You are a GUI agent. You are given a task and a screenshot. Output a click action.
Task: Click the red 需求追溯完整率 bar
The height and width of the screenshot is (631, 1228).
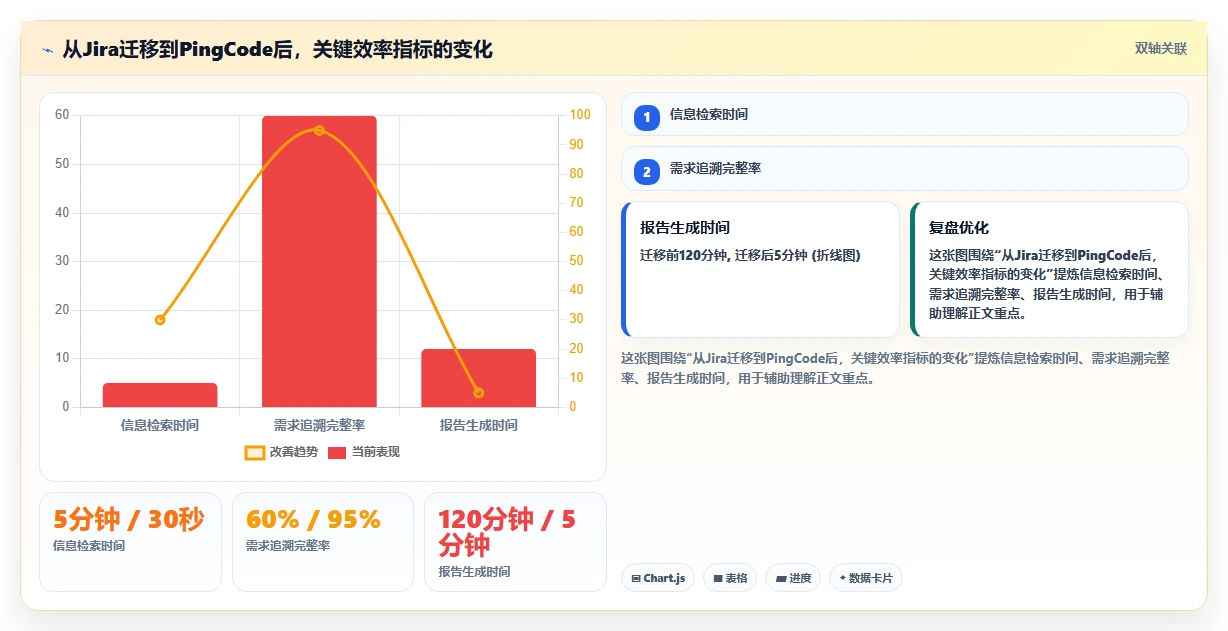[x=319, y=261]
